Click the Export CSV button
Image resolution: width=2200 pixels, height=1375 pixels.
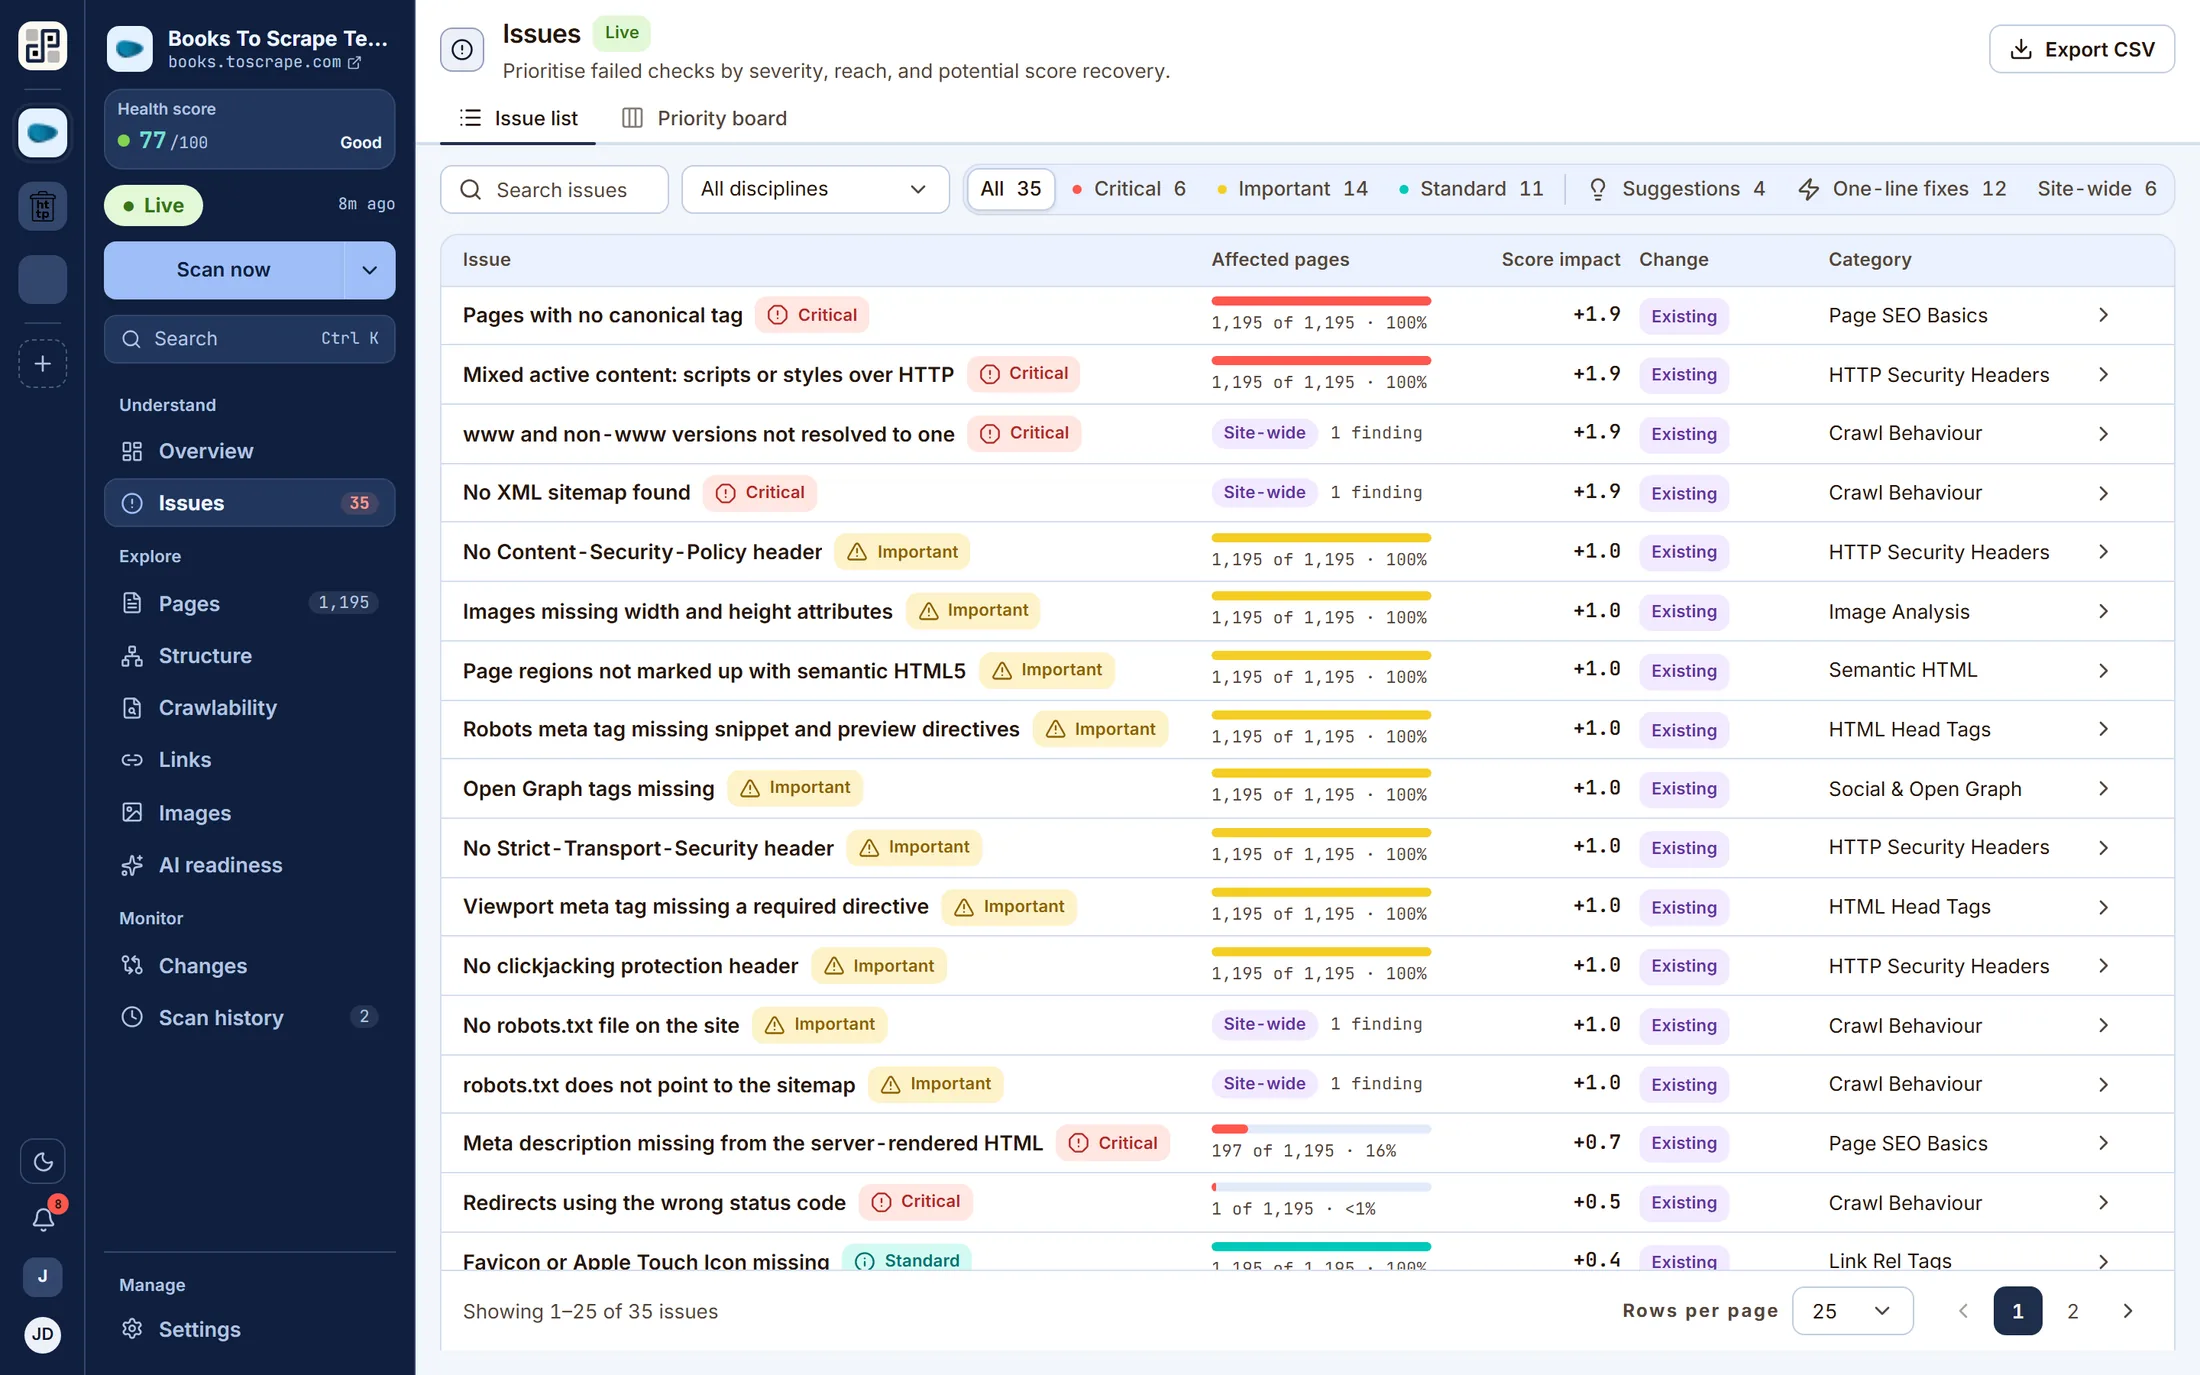click(x=2082, y=49)
